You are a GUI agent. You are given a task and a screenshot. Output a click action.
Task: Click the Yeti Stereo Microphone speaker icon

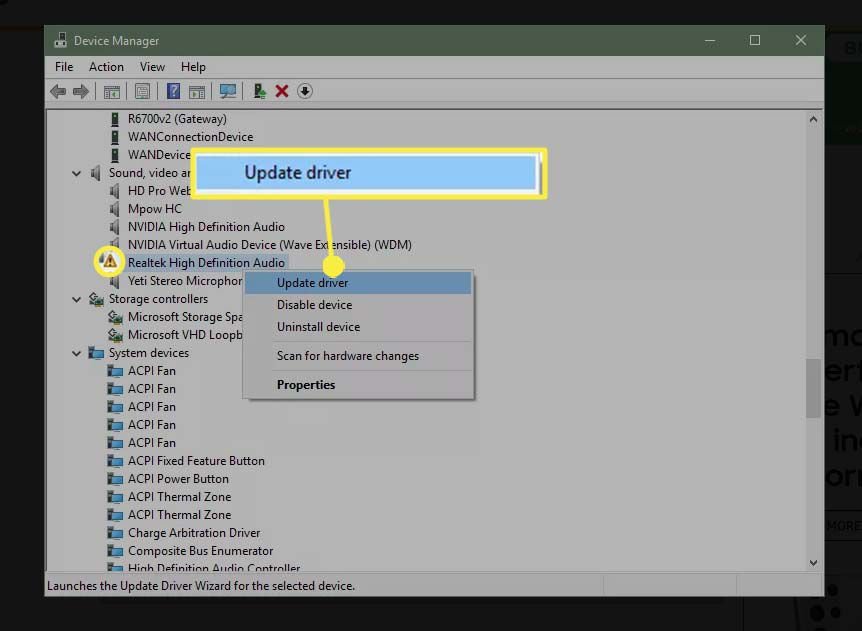pyautogui.click(x=114, y=282)
